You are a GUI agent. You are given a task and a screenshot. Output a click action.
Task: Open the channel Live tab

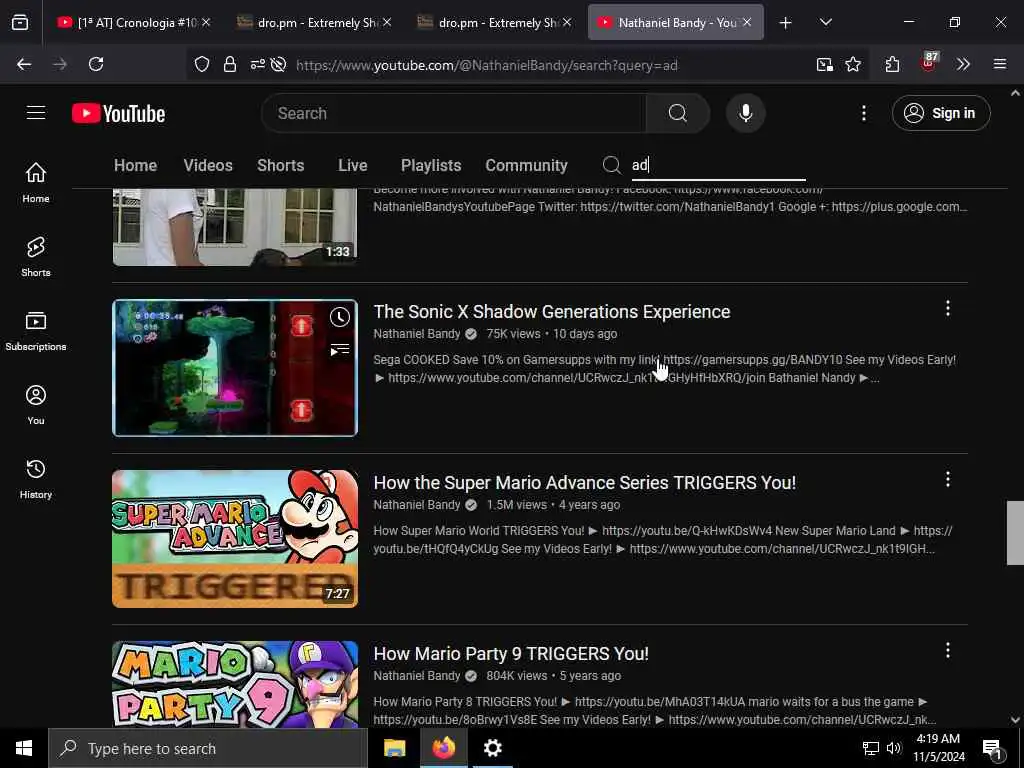(x=353, y=165)
